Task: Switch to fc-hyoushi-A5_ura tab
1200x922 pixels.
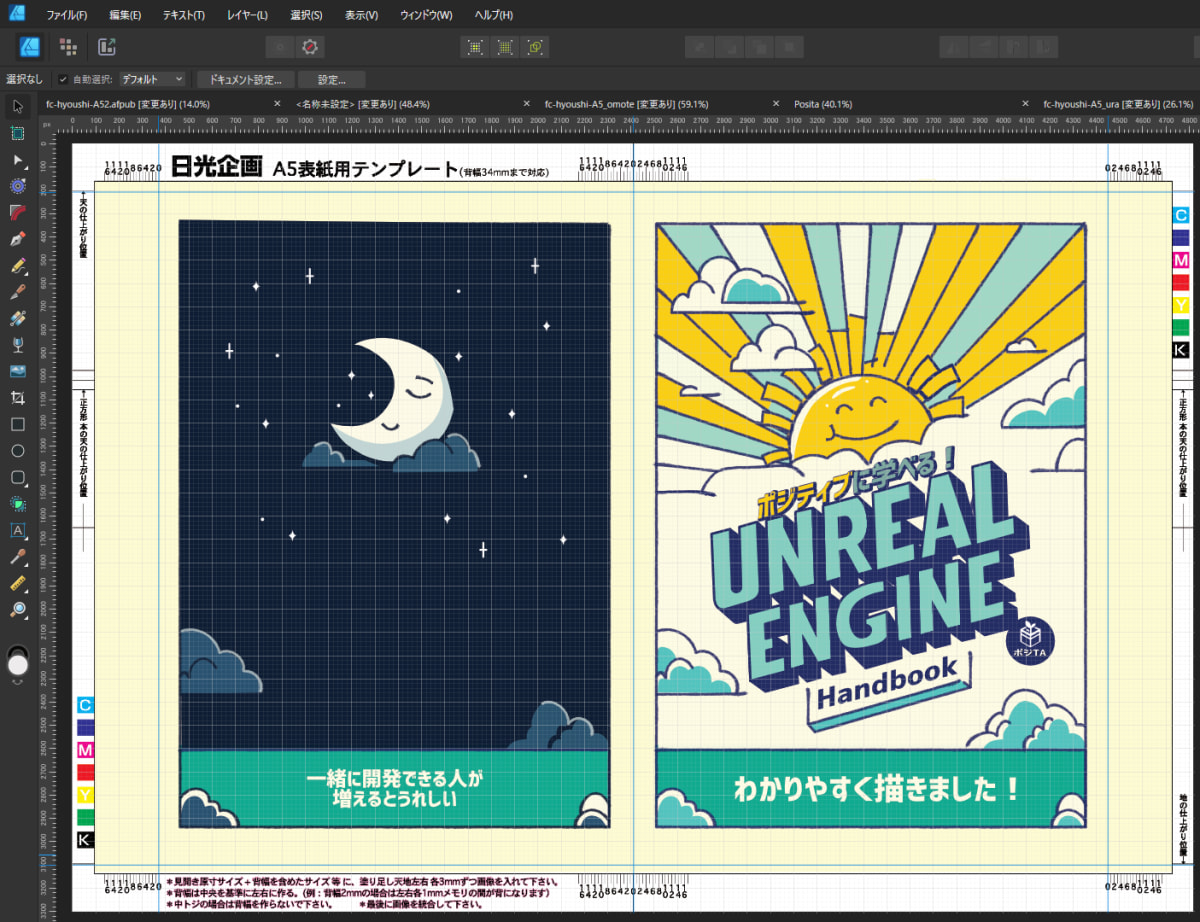Action: pos(1118,104)
